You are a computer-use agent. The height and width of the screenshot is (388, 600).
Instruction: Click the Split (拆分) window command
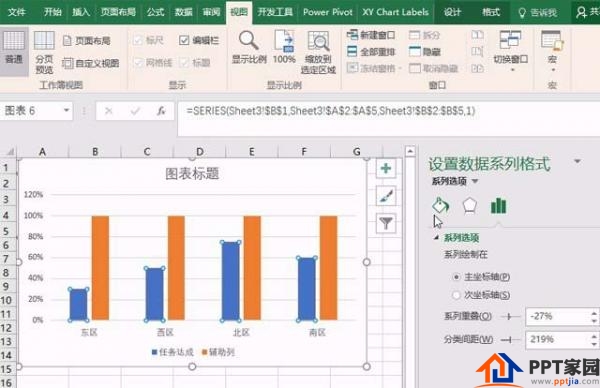[x=424, y=35]
